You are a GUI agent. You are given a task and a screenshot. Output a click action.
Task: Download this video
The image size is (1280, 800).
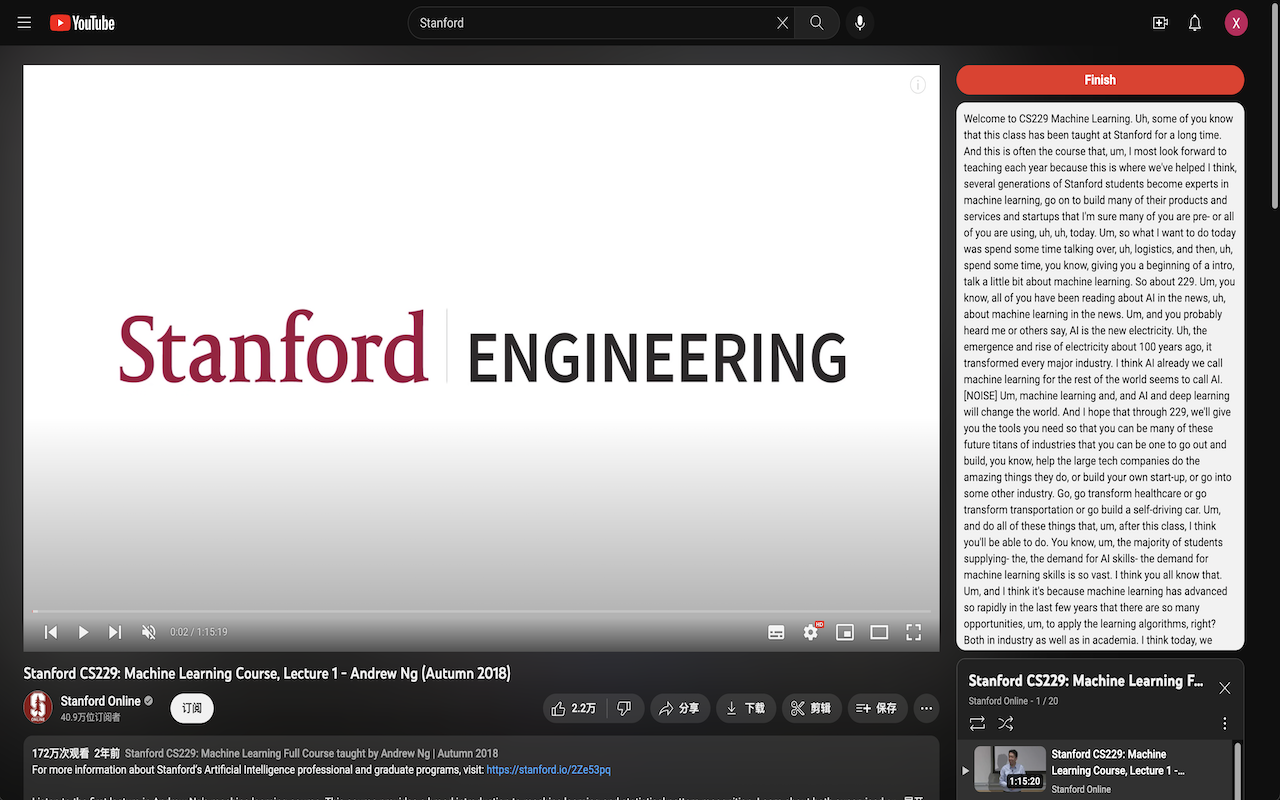[x=746, y=708]
